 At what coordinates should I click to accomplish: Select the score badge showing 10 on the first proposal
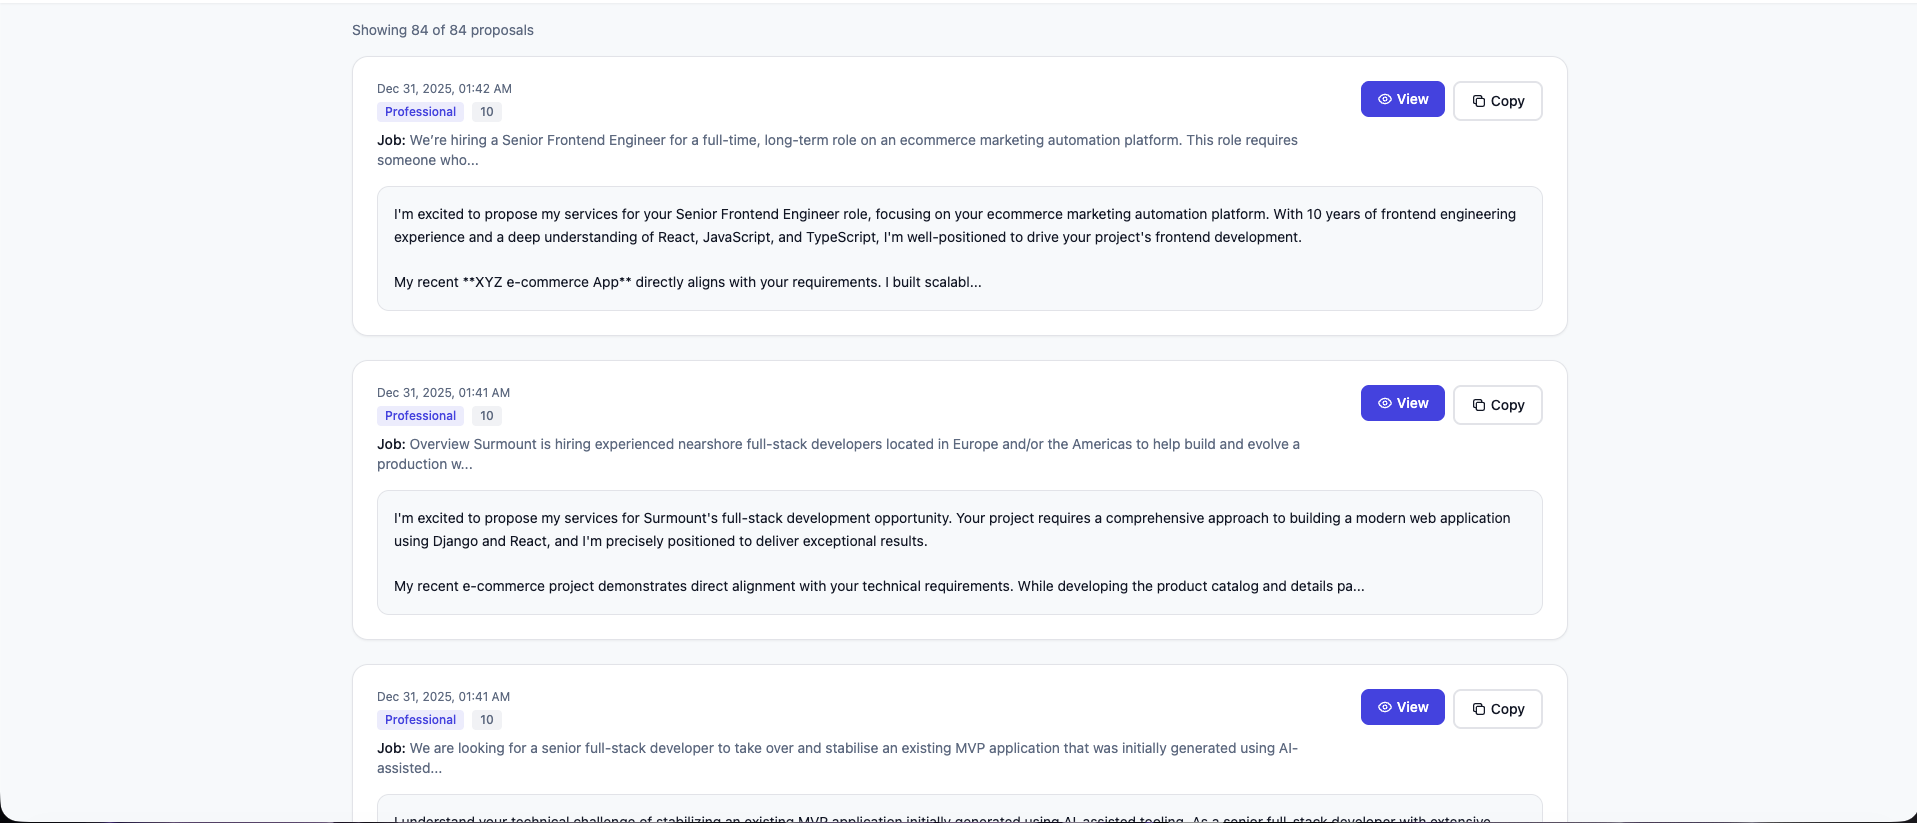485,111
